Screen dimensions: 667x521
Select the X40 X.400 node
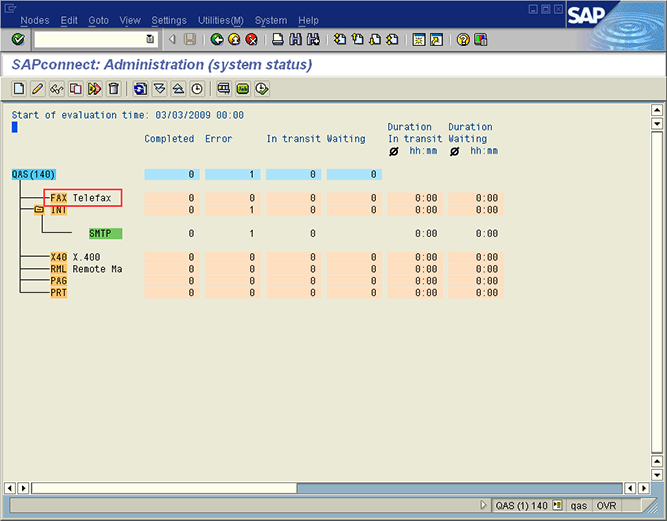pyautogui.click(x=75, y=257)
